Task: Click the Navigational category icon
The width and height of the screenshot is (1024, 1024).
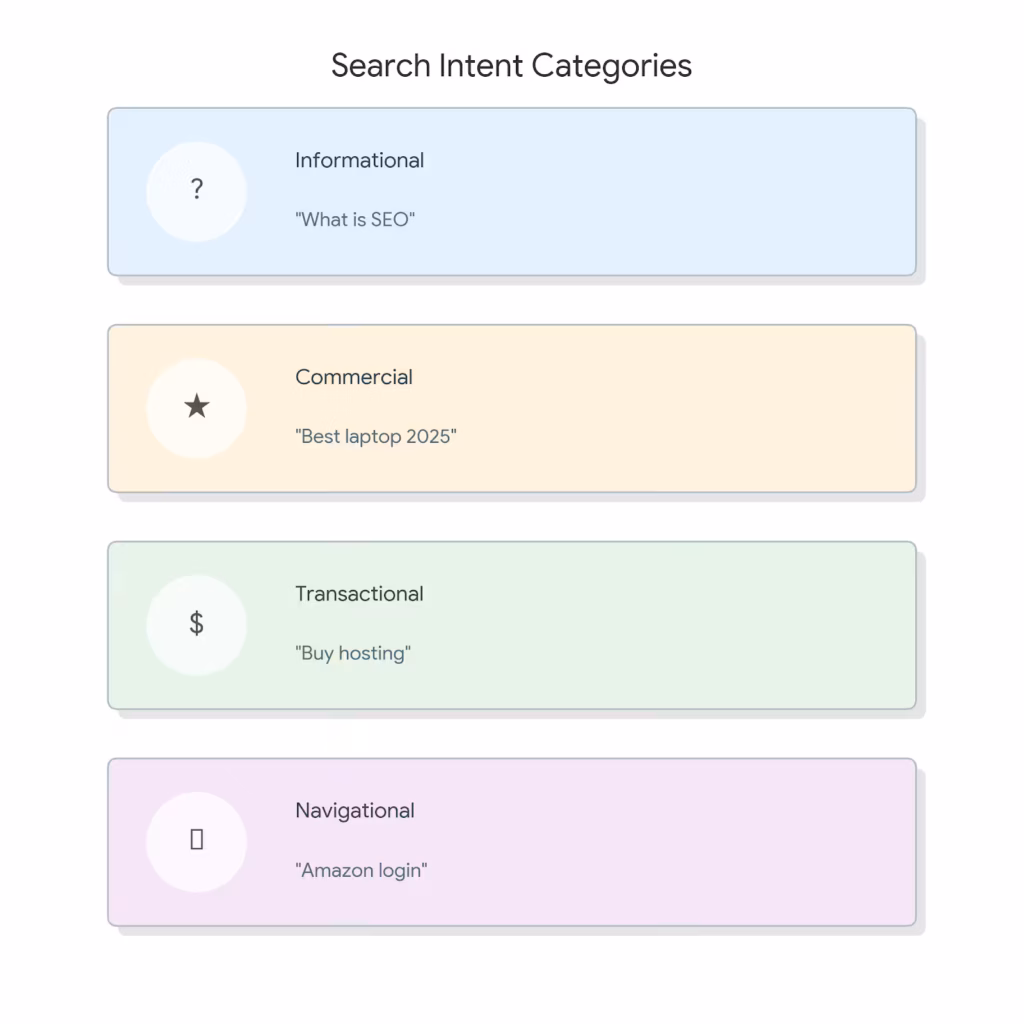Action: (x=197, y=840)
